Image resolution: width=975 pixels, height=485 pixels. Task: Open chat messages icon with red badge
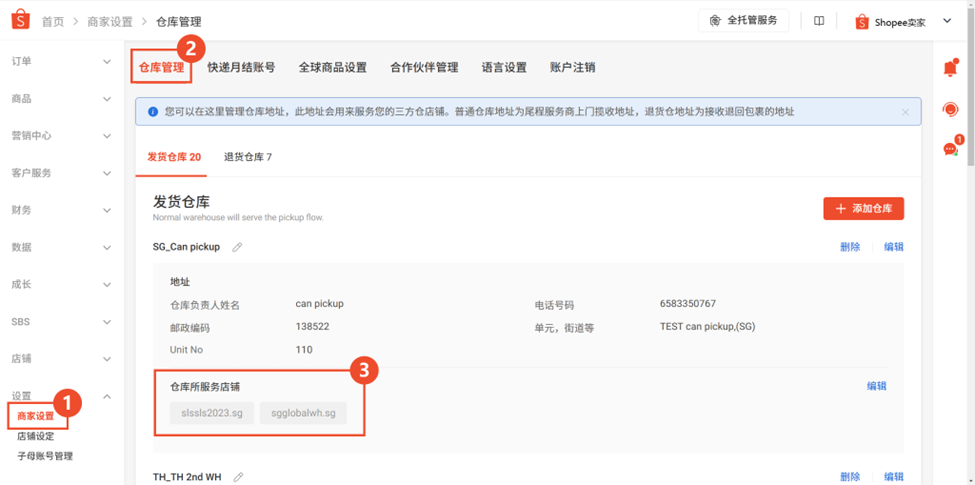tap(950, 148)
